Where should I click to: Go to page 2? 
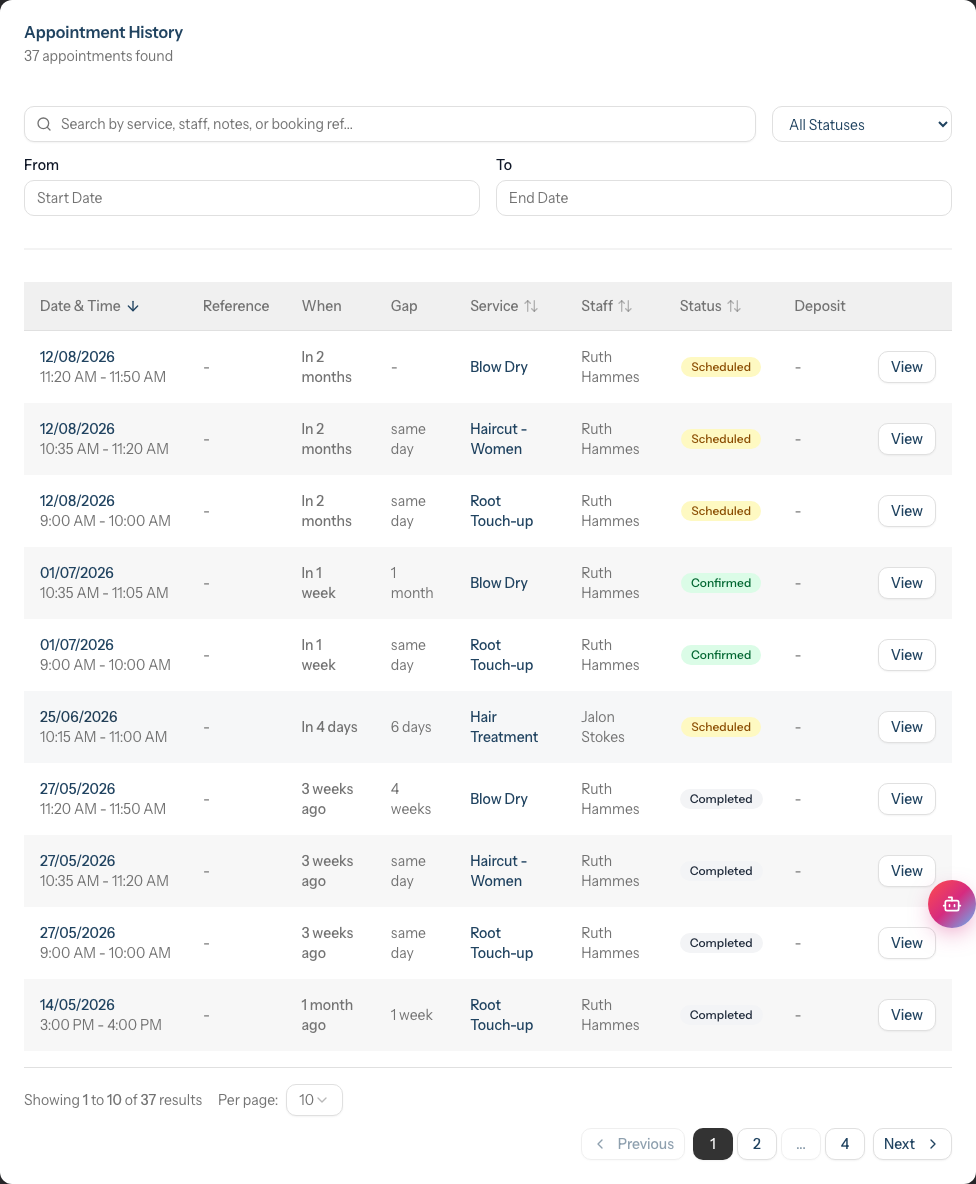(756, 1144)
